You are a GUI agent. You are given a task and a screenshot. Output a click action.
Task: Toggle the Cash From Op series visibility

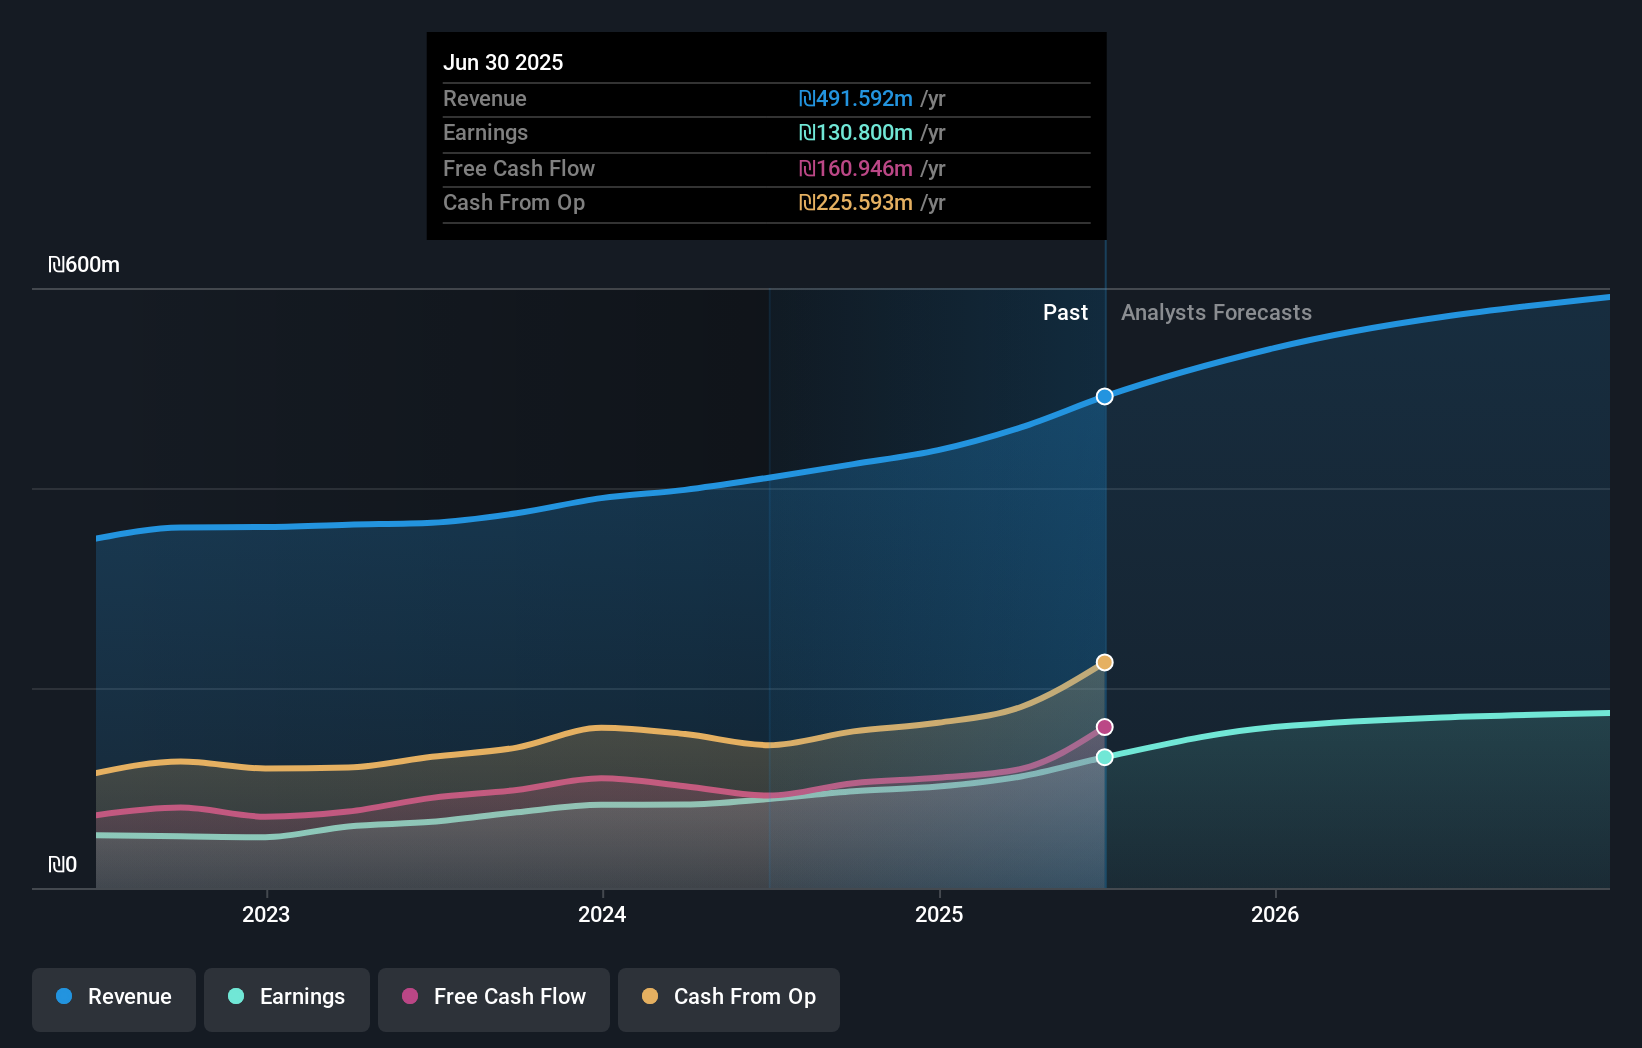(728, 998)
